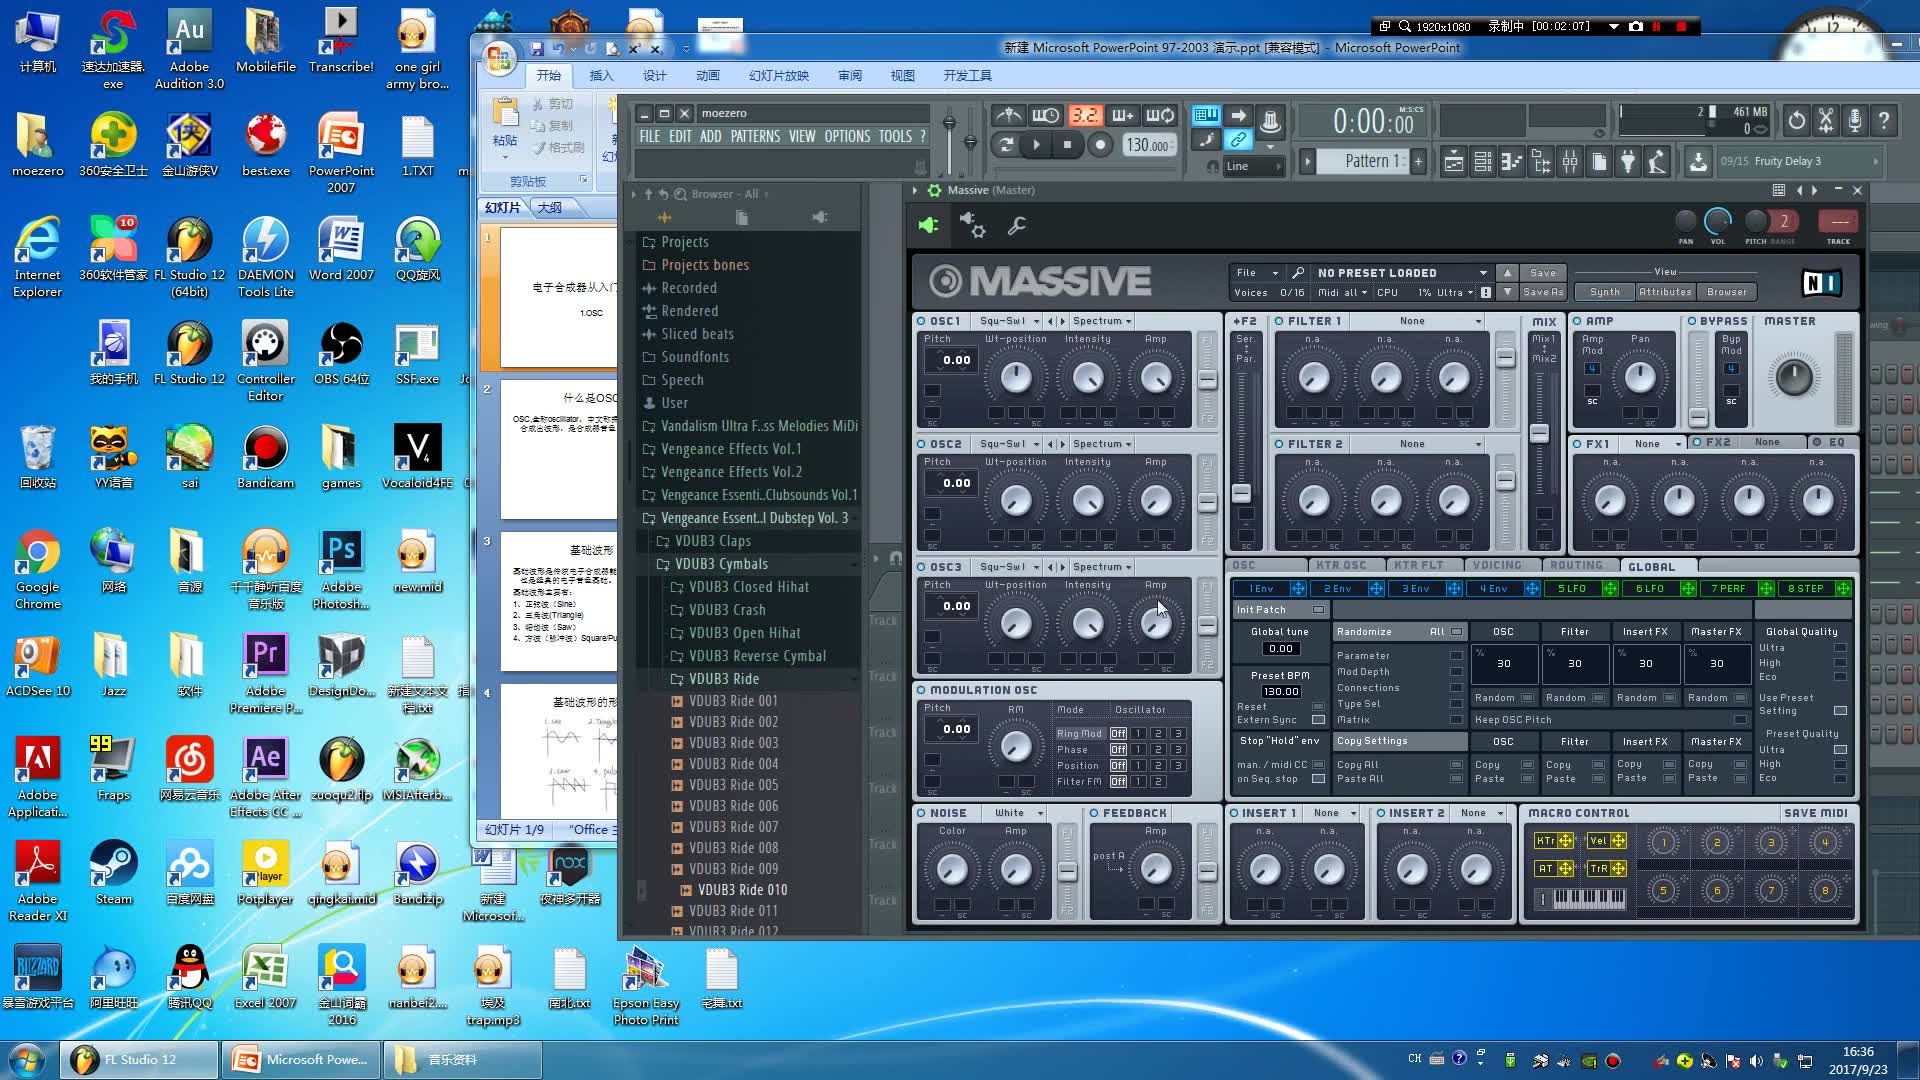Open the NO PRESET LOADED preset dropdown

click(1401, 273)
